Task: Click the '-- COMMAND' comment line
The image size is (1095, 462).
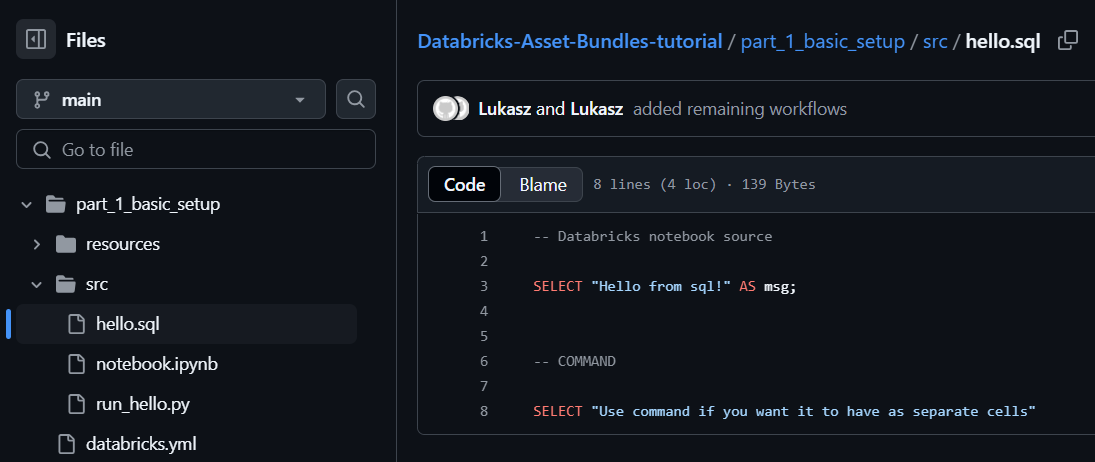Action: point(575,361)
